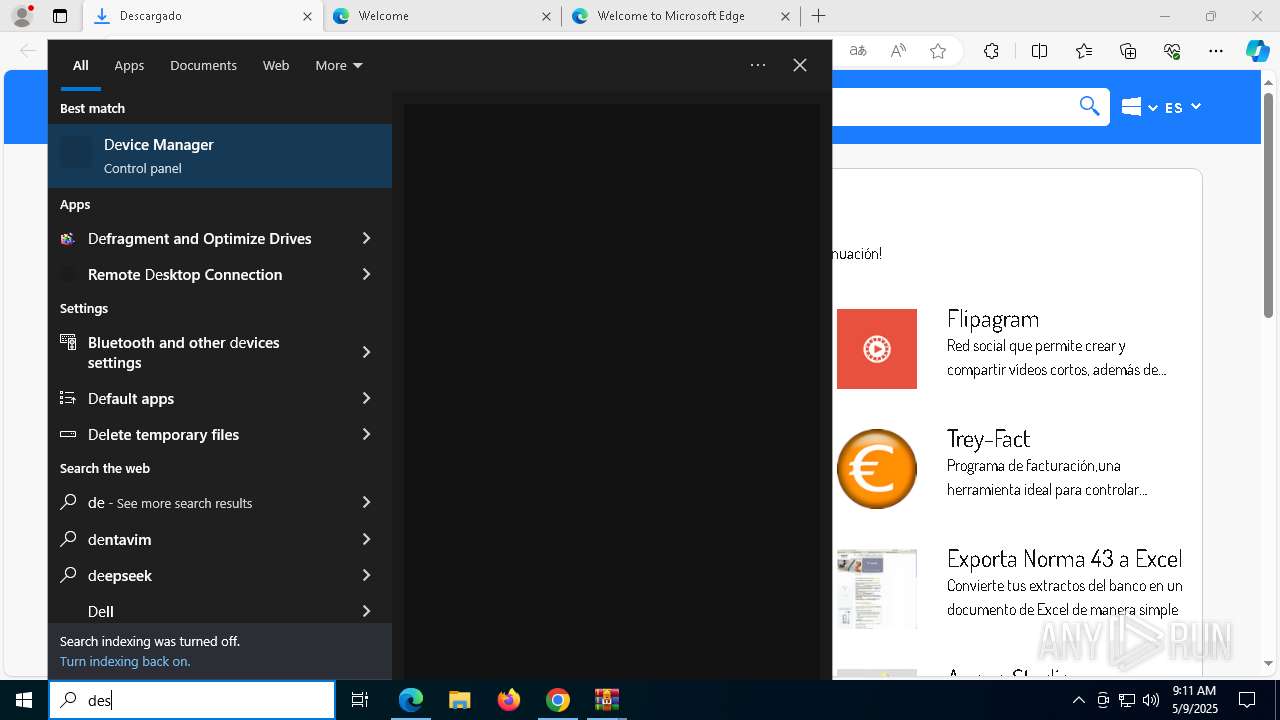Expand arrow for Default apps
Screen dimensions: 1280x720
click(366, 399)
